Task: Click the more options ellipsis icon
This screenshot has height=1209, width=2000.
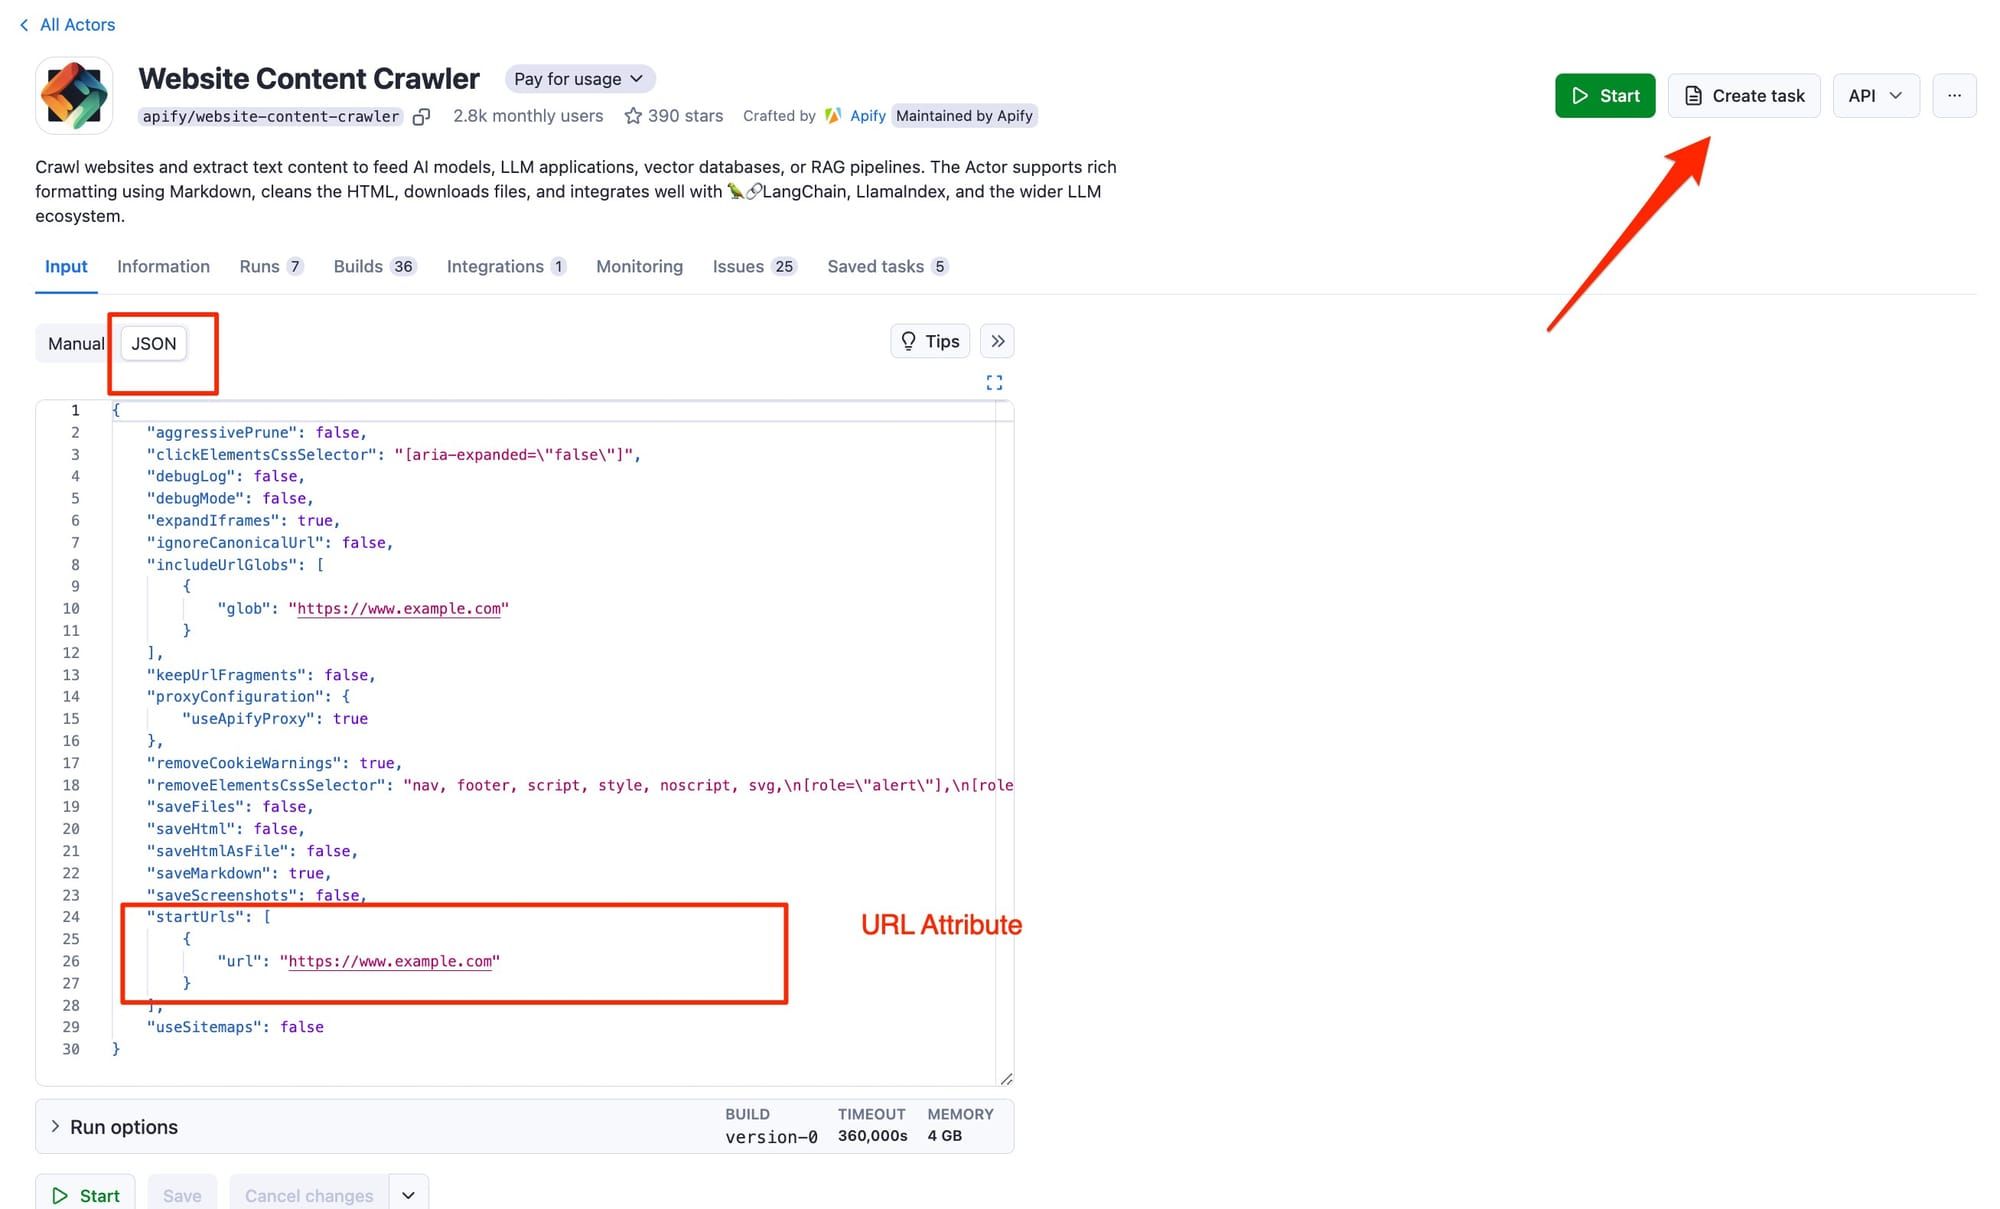Action: (x=1954, y=94)
